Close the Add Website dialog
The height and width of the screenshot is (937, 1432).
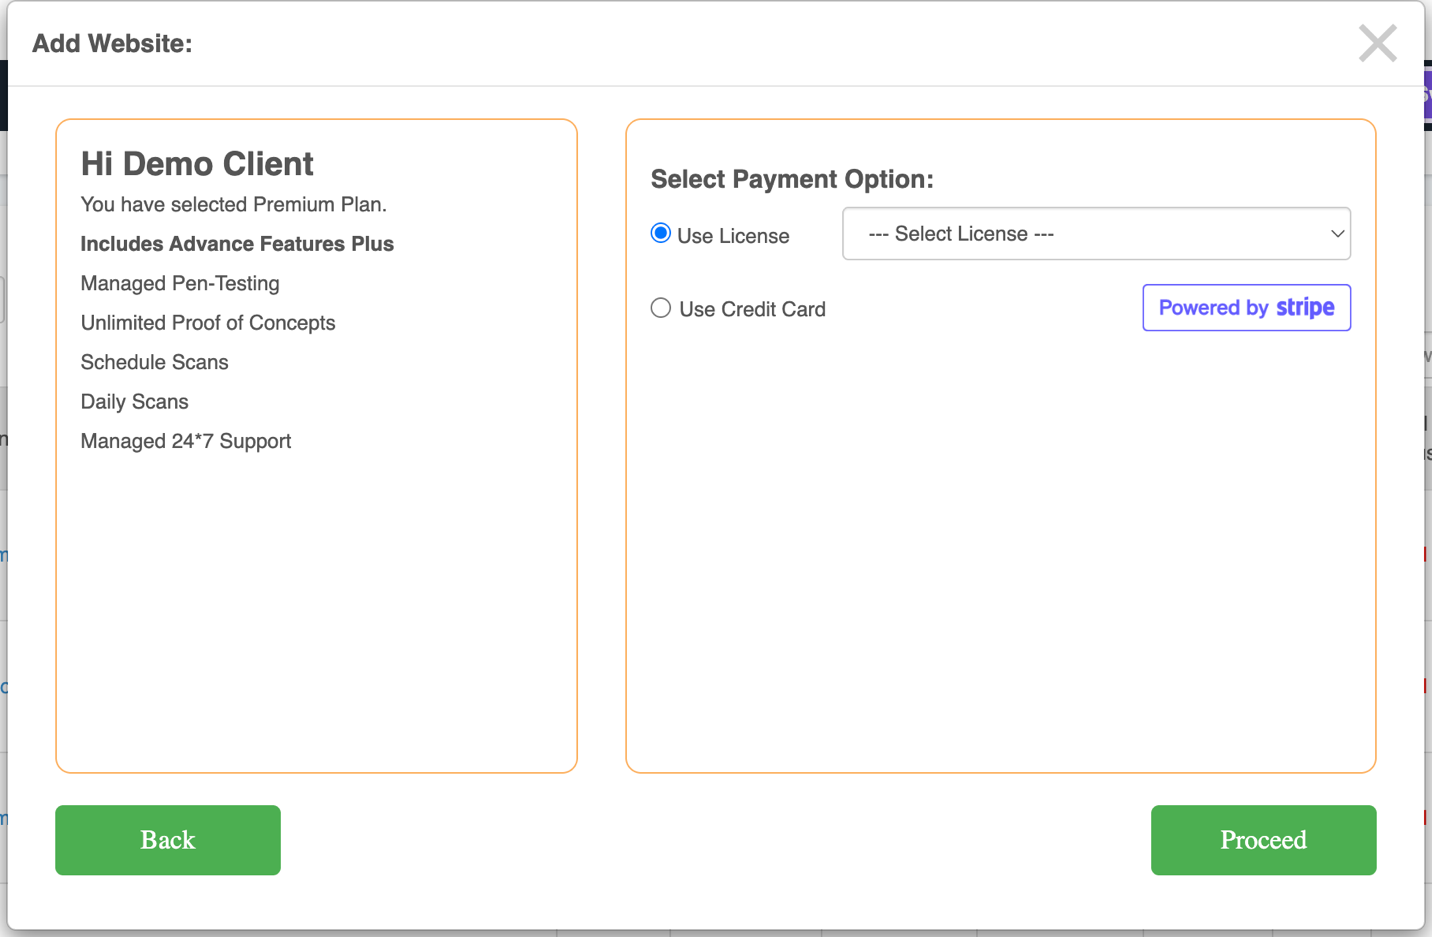click(1377, 44)
